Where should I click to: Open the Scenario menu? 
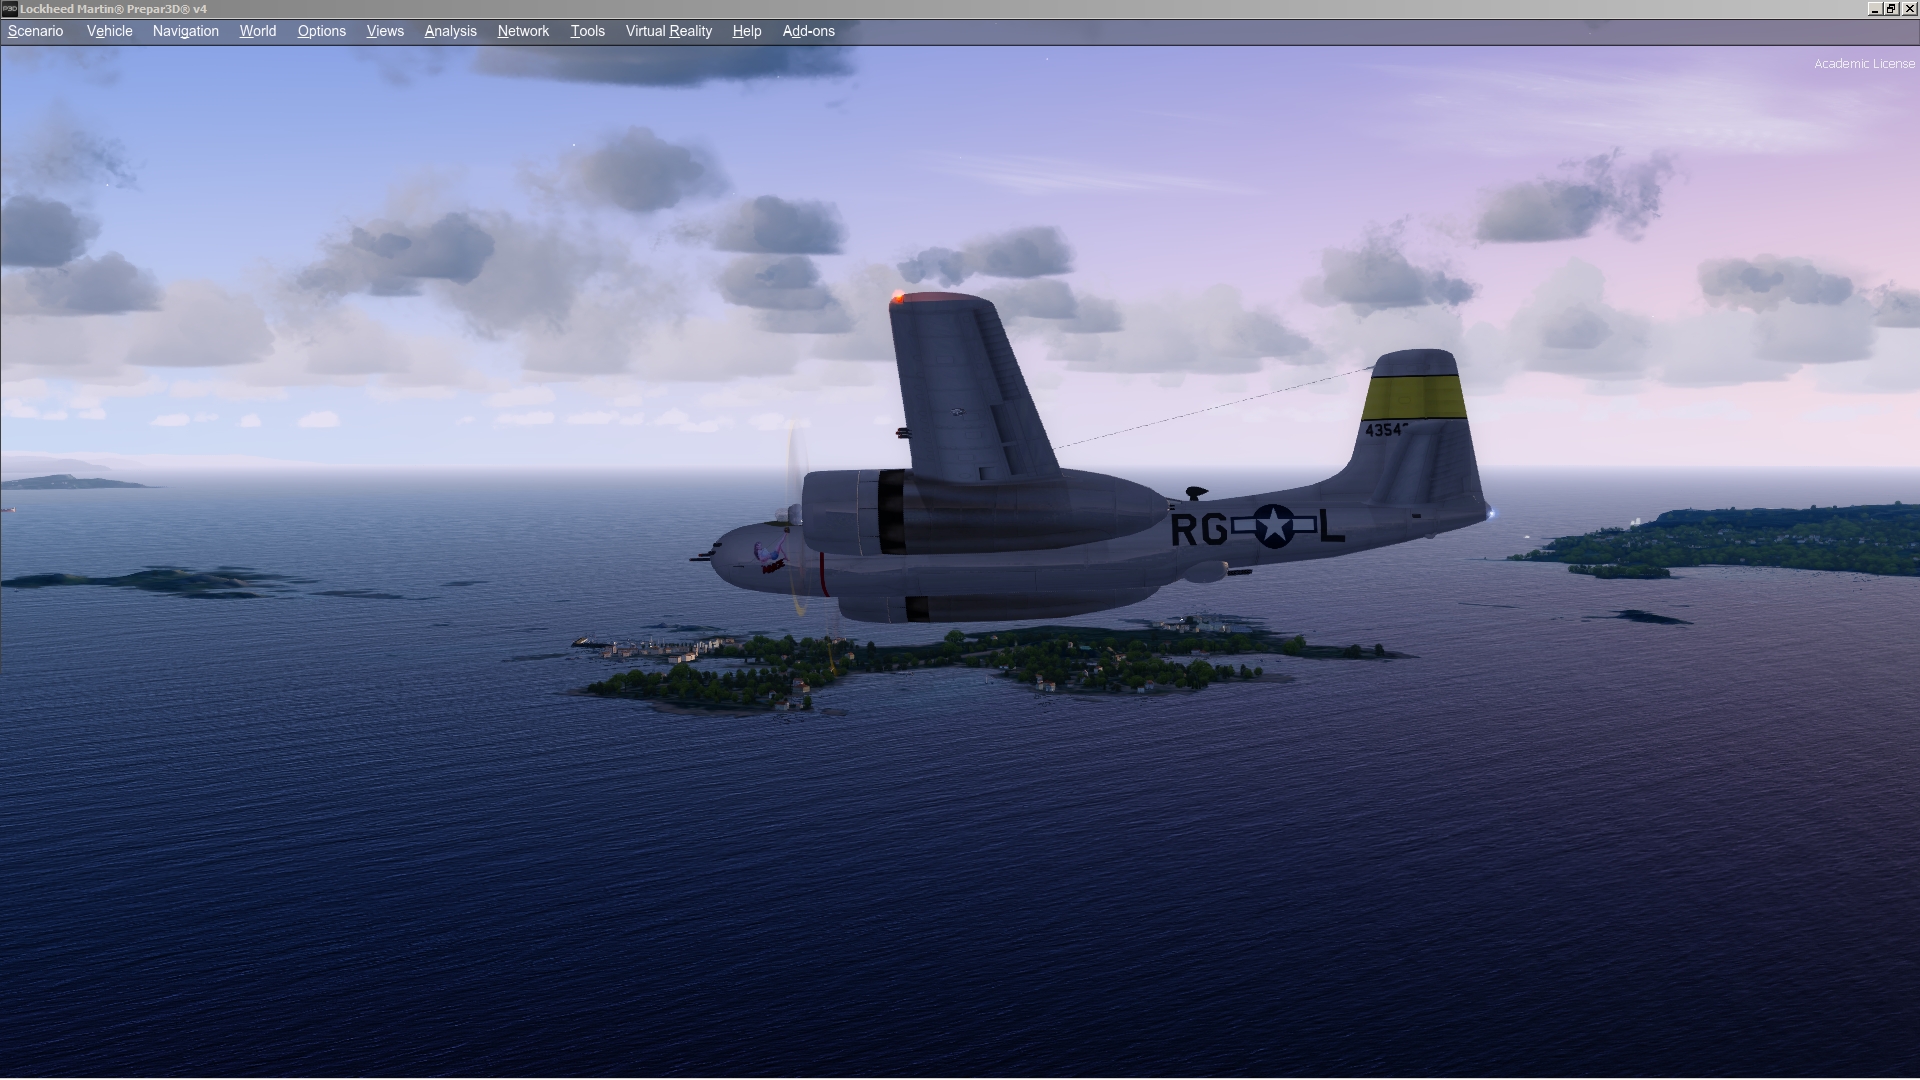click(35, 31)
